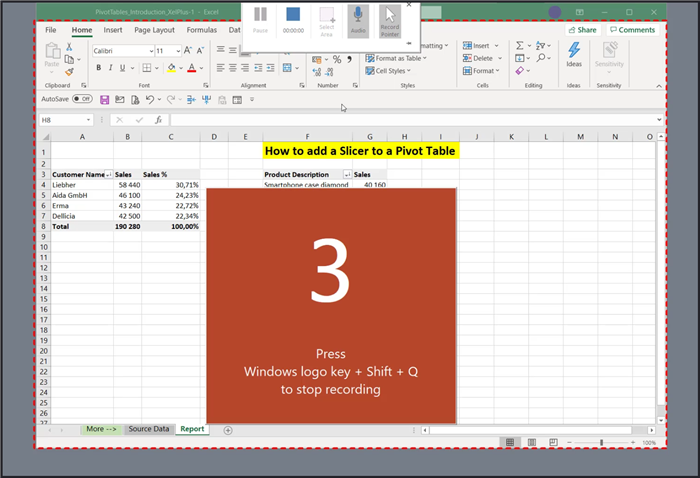Click the Share button
700x478 pixels.
pos(582,30)
